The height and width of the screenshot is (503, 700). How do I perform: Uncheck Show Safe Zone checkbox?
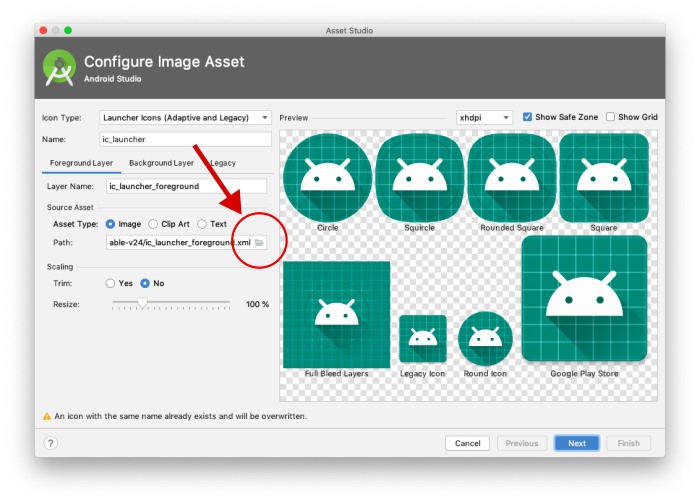[x=527, y=117]
